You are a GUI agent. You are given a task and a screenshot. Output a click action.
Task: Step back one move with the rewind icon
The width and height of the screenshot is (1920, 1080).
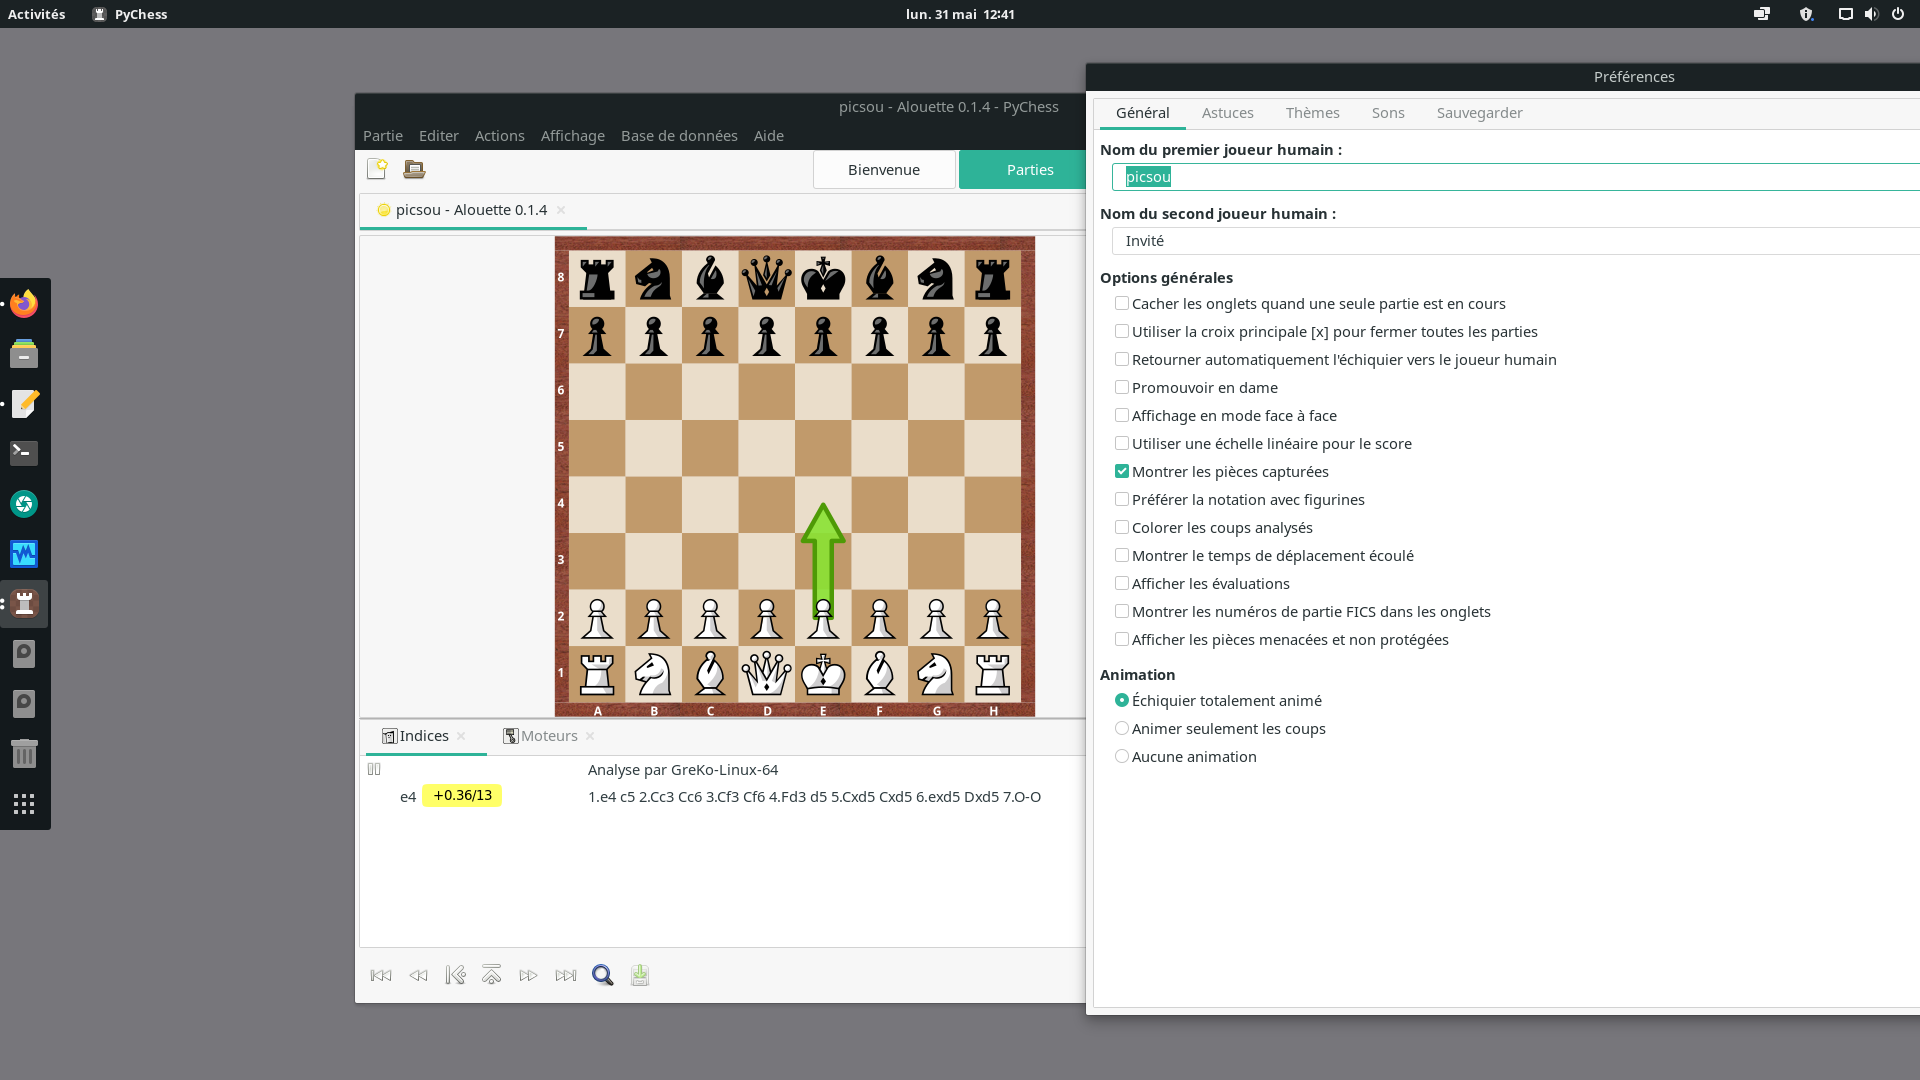tap(418, 975)
